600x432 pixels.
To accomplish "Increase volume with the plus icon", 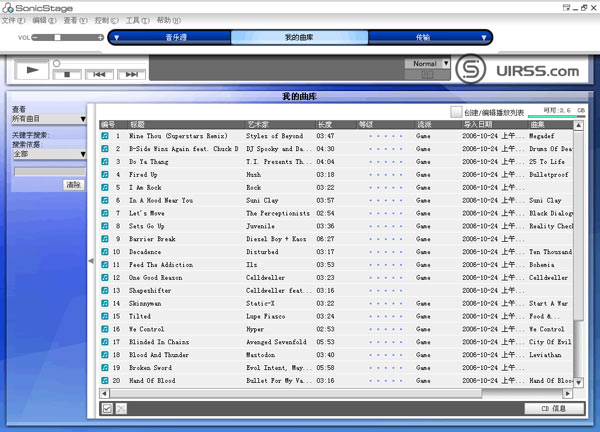I will coord(100,37).
